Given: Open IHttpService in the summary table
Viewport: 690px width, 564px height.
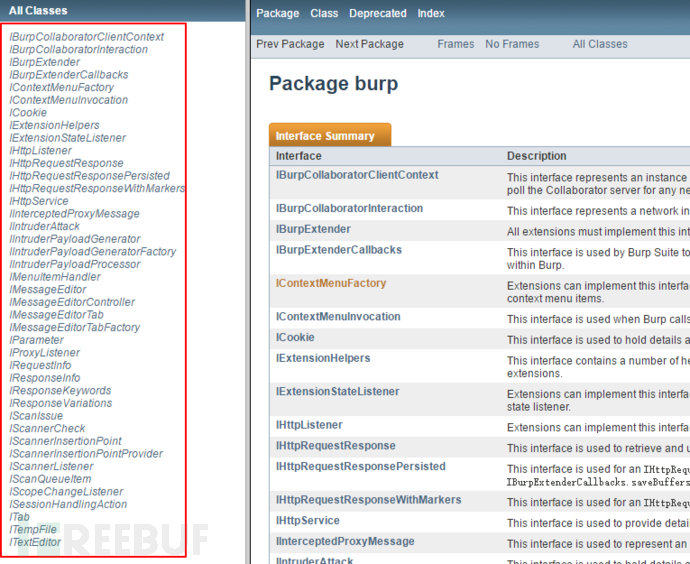Looking at the screenshot, I should pyautogui.click(x=308, y=520).
